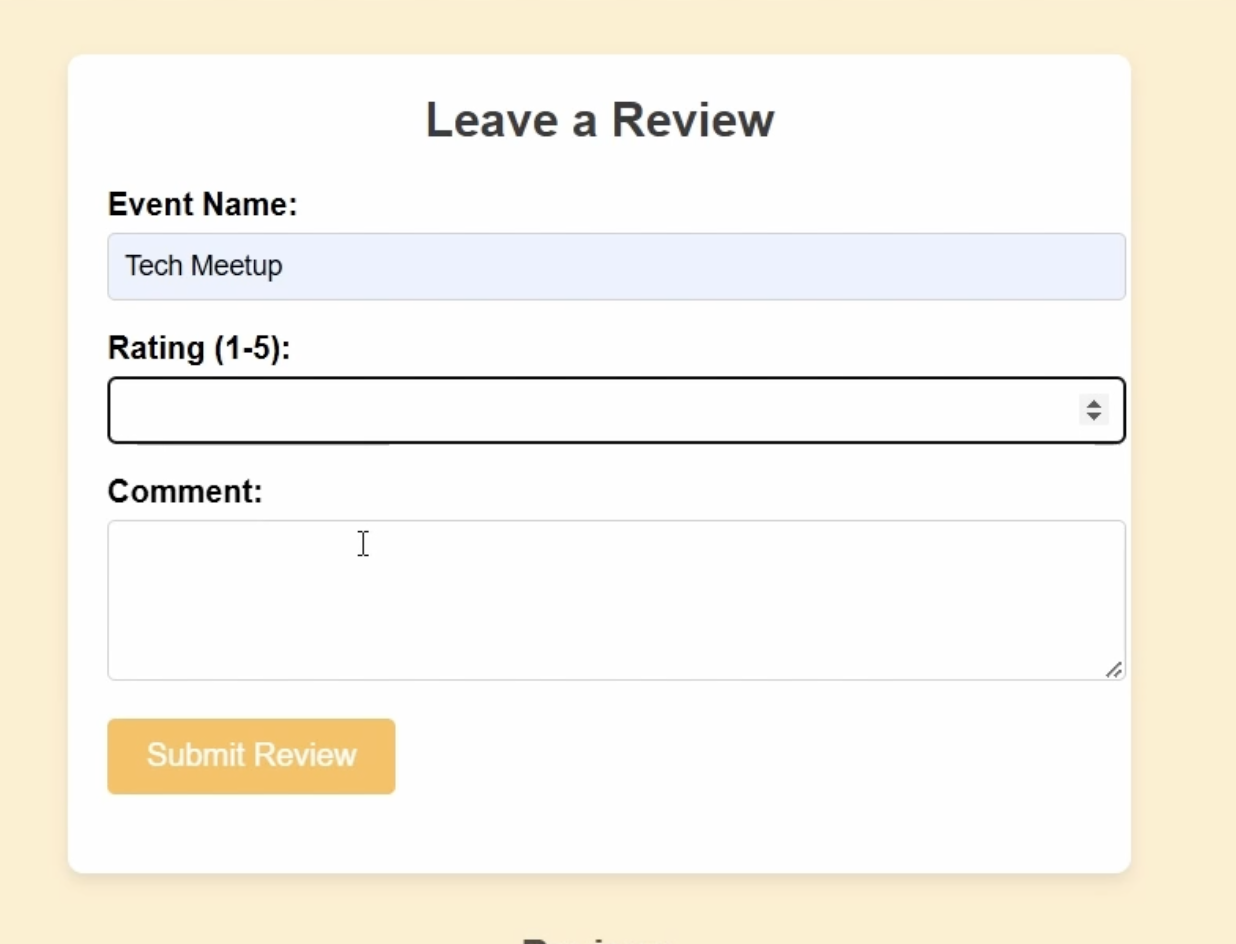1236x944 pixels.
Task: Click the Event Name input field
Action: coord(616,266)
